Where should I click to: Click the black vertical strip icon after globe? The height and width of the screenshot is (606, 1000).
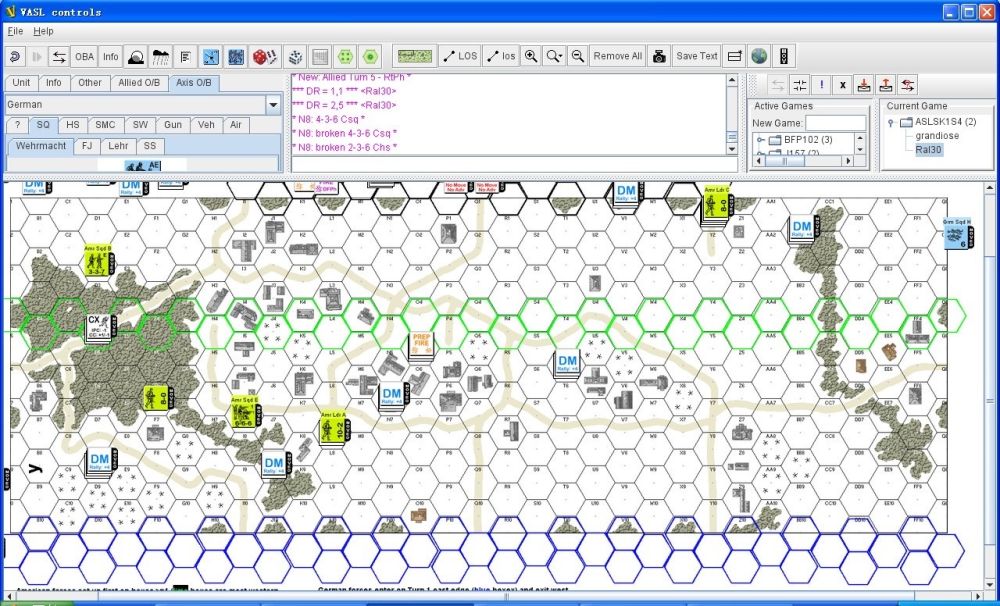click(x=784, y=57)
